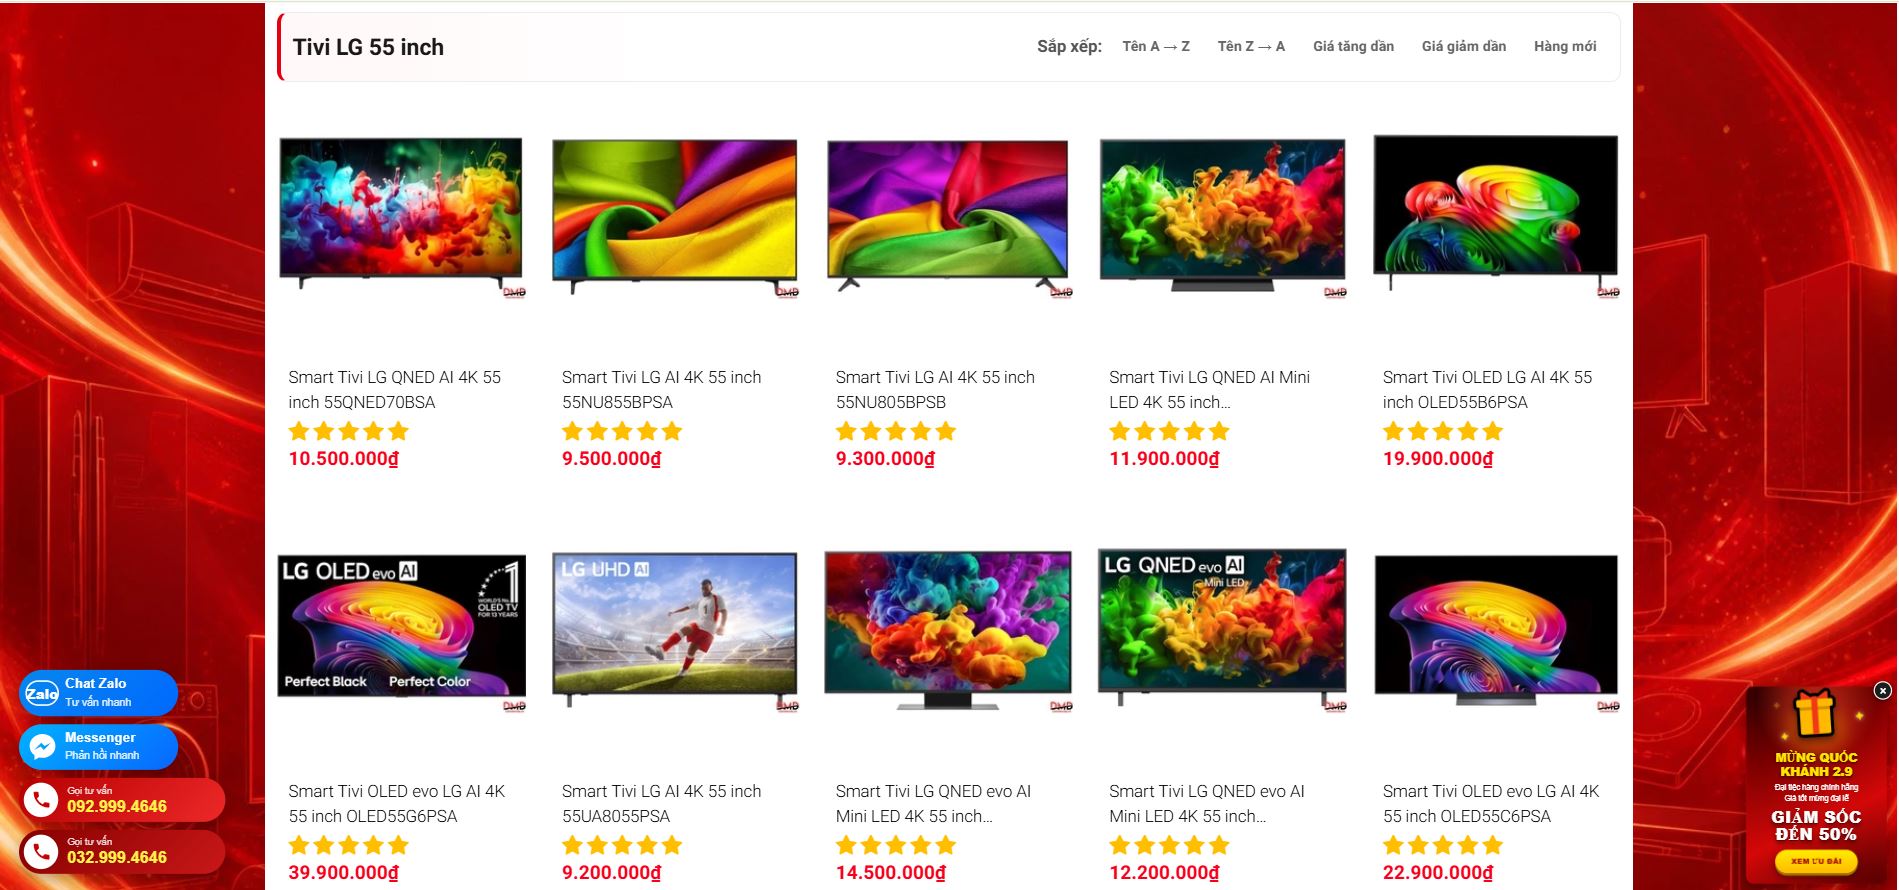Click LG QNED evo AI Mini LED thumbnail
The image size is (1899, 890).
pos(1222,630)
